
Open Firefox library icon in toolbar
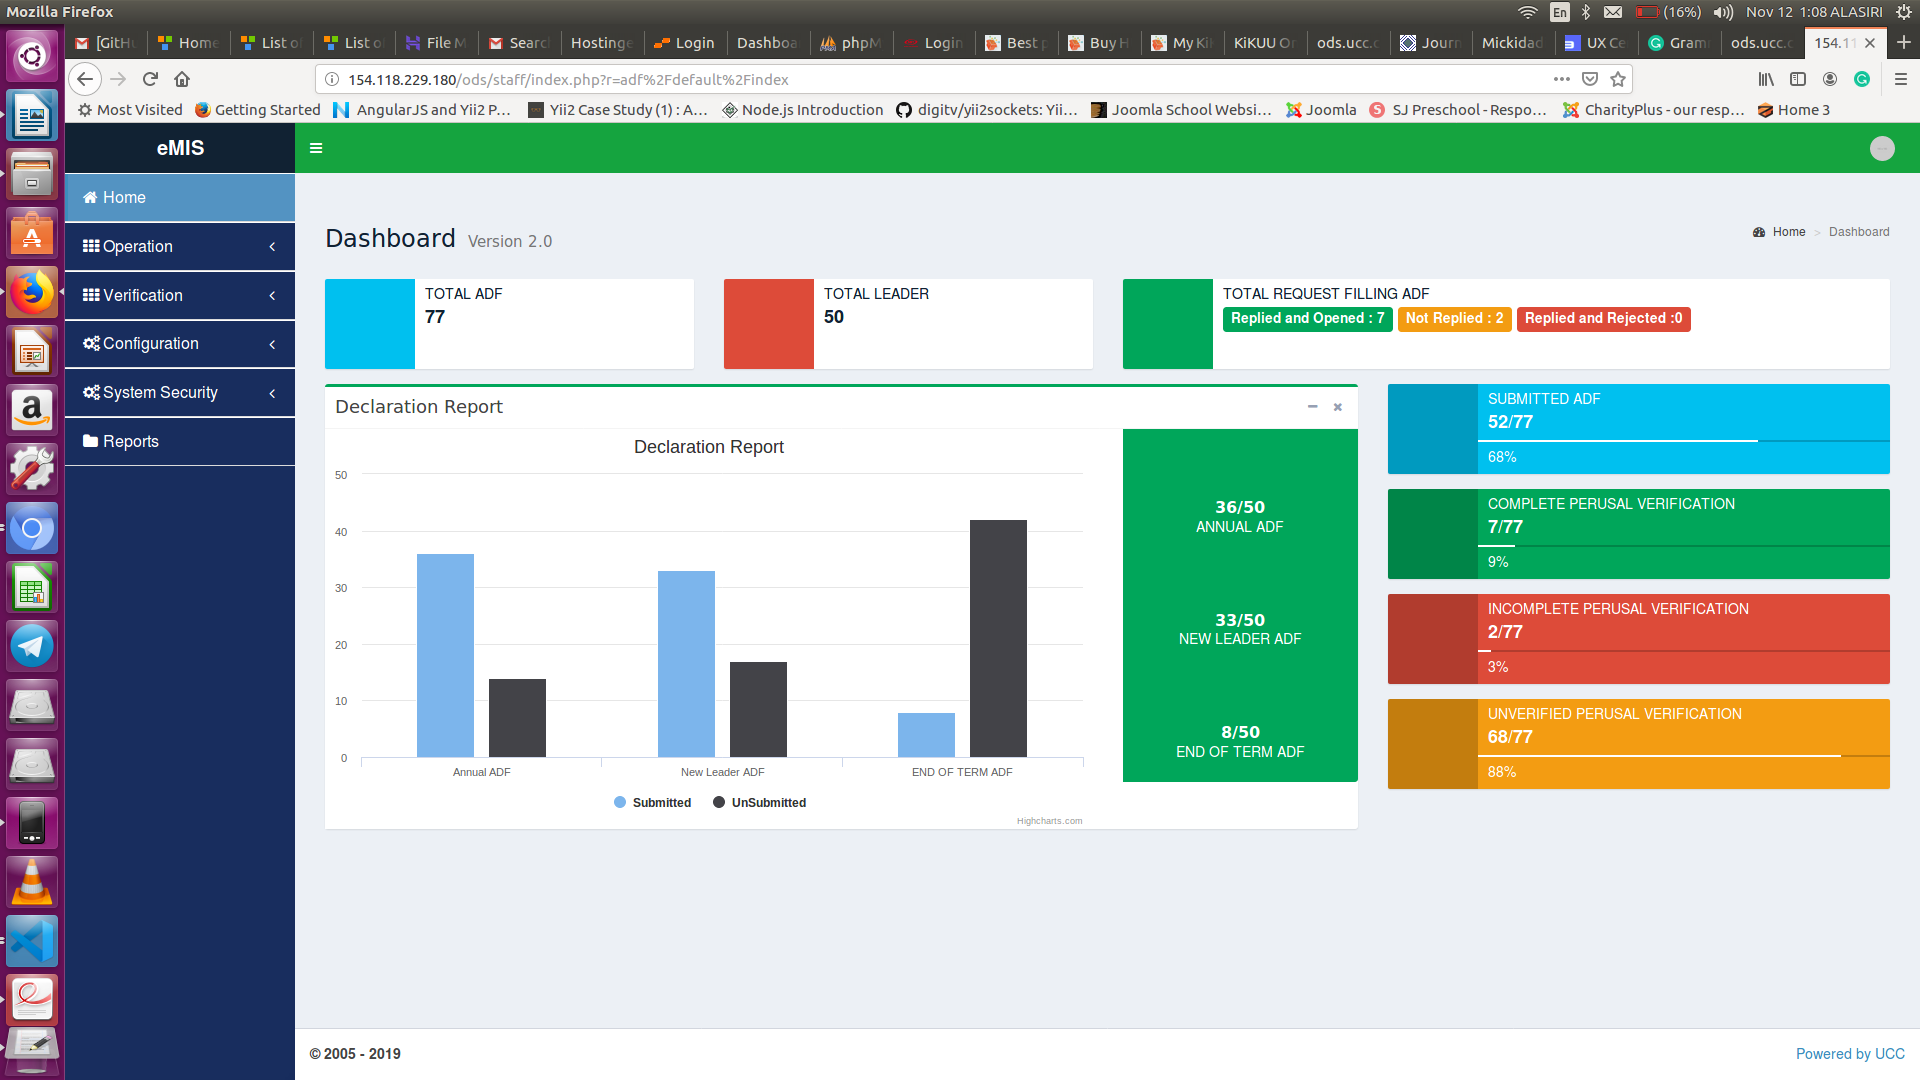pyautogui.click(x=1766, y=79)
